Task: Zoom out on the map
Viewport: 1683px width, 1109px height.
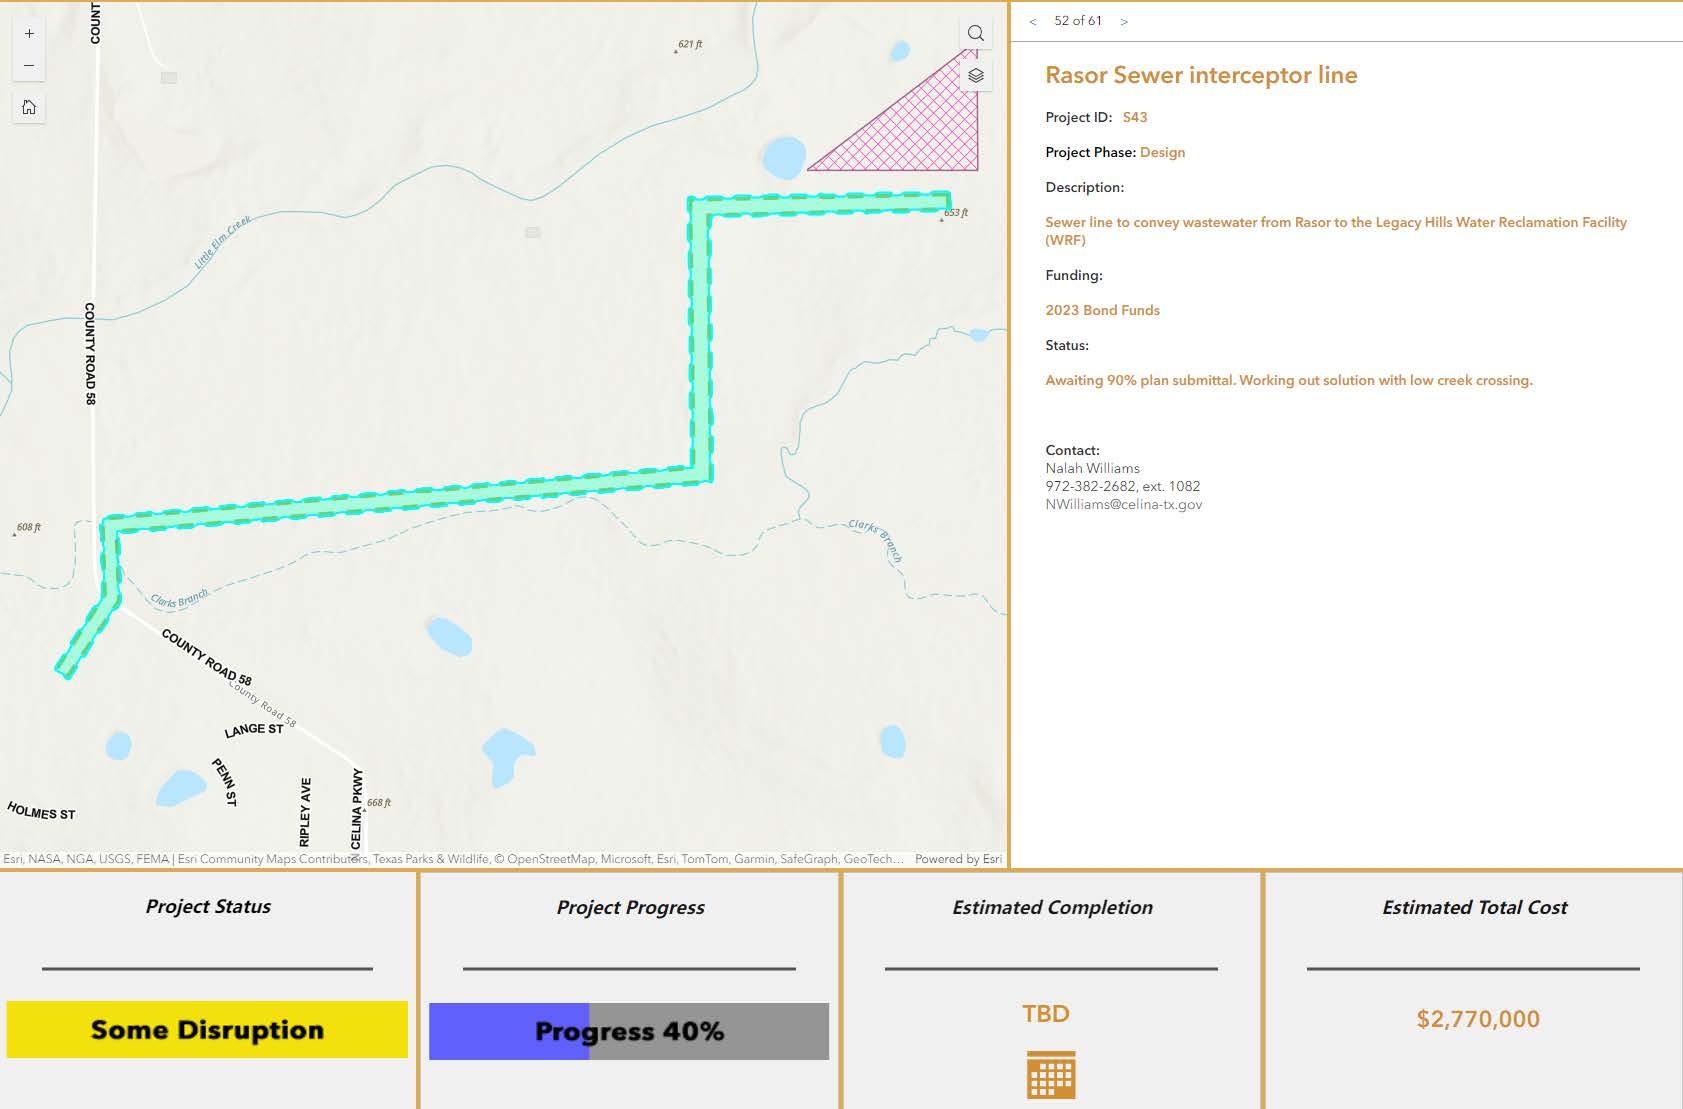Action: tap(29, 66)
